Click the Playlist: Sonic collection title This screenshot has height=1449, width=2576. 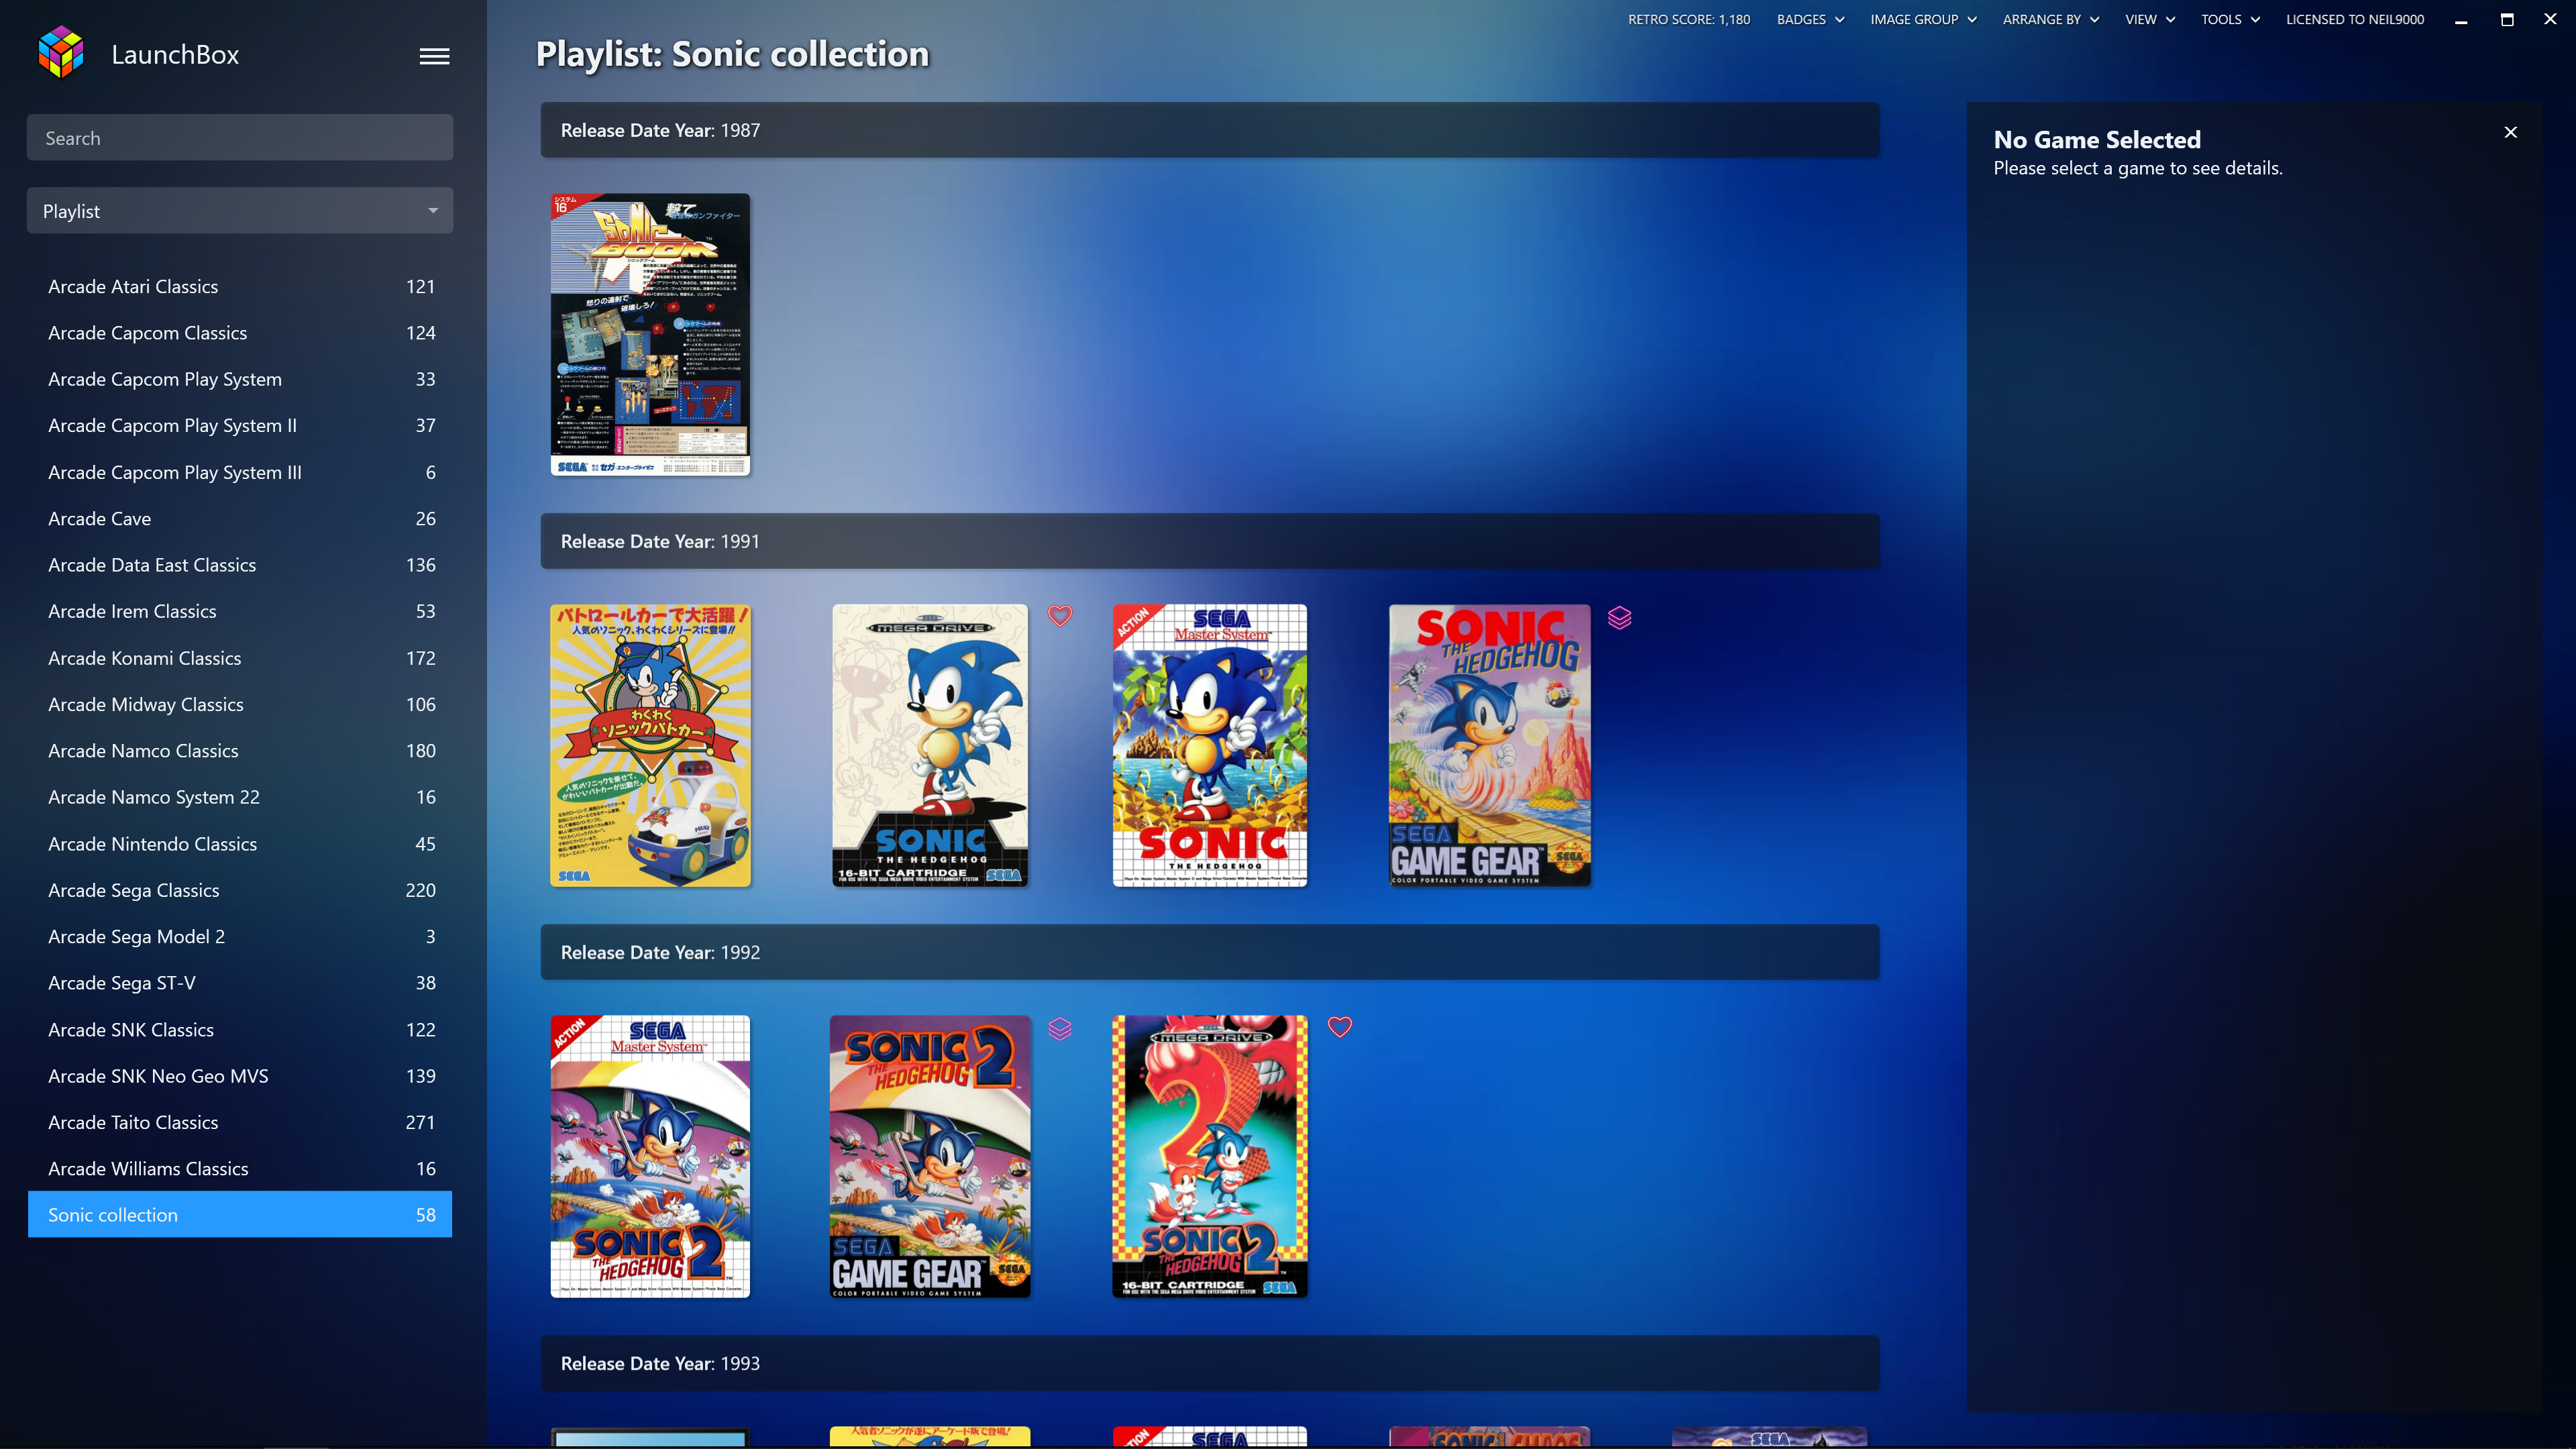point(732,54)
